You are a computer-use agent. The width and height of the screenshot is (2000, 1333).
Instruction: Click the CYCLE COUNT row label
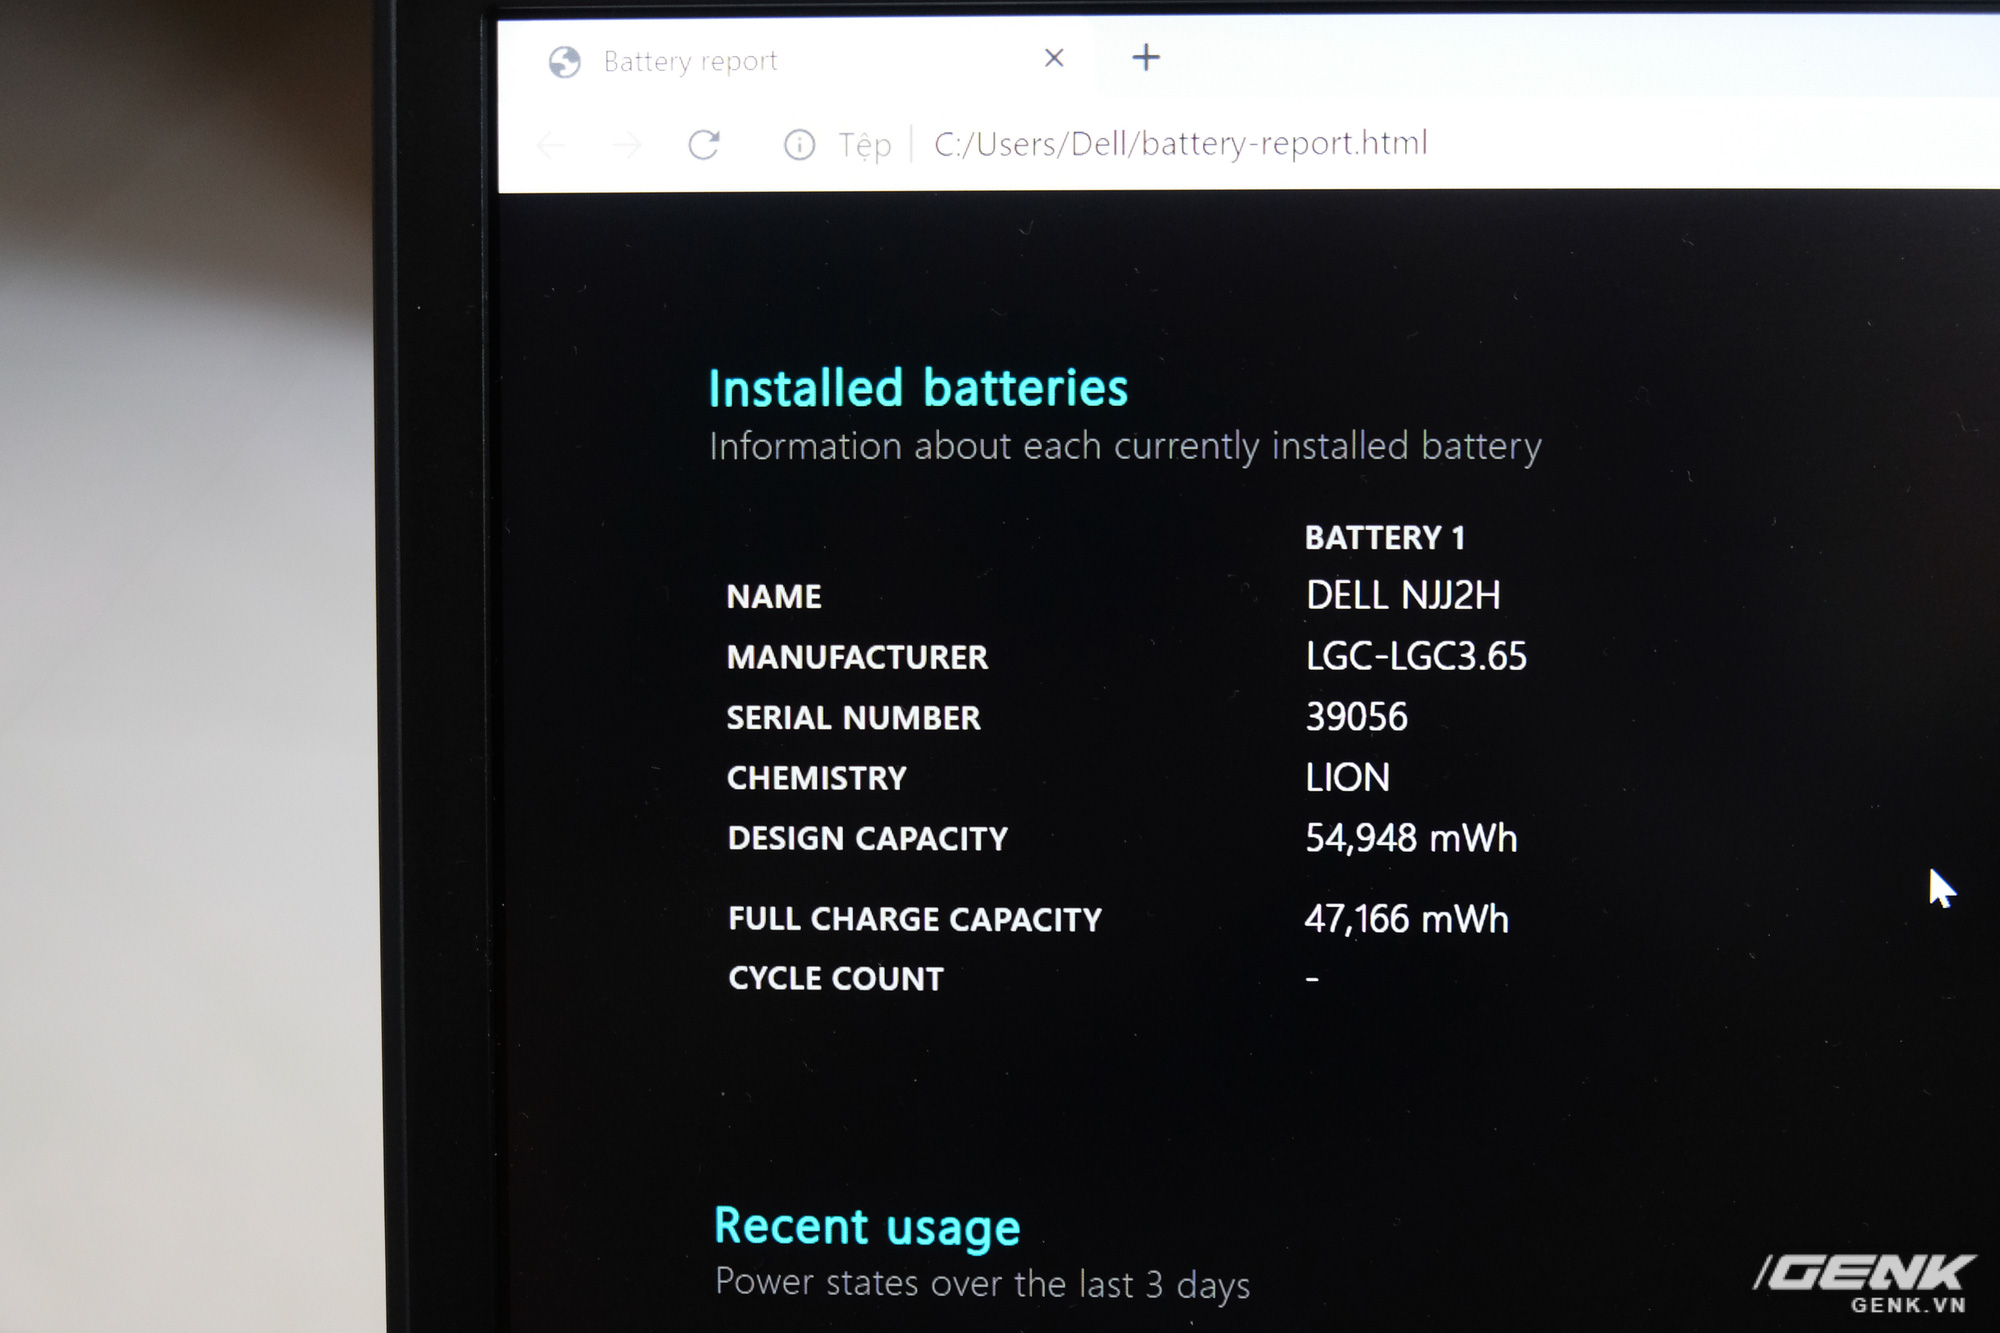[836, 979]
